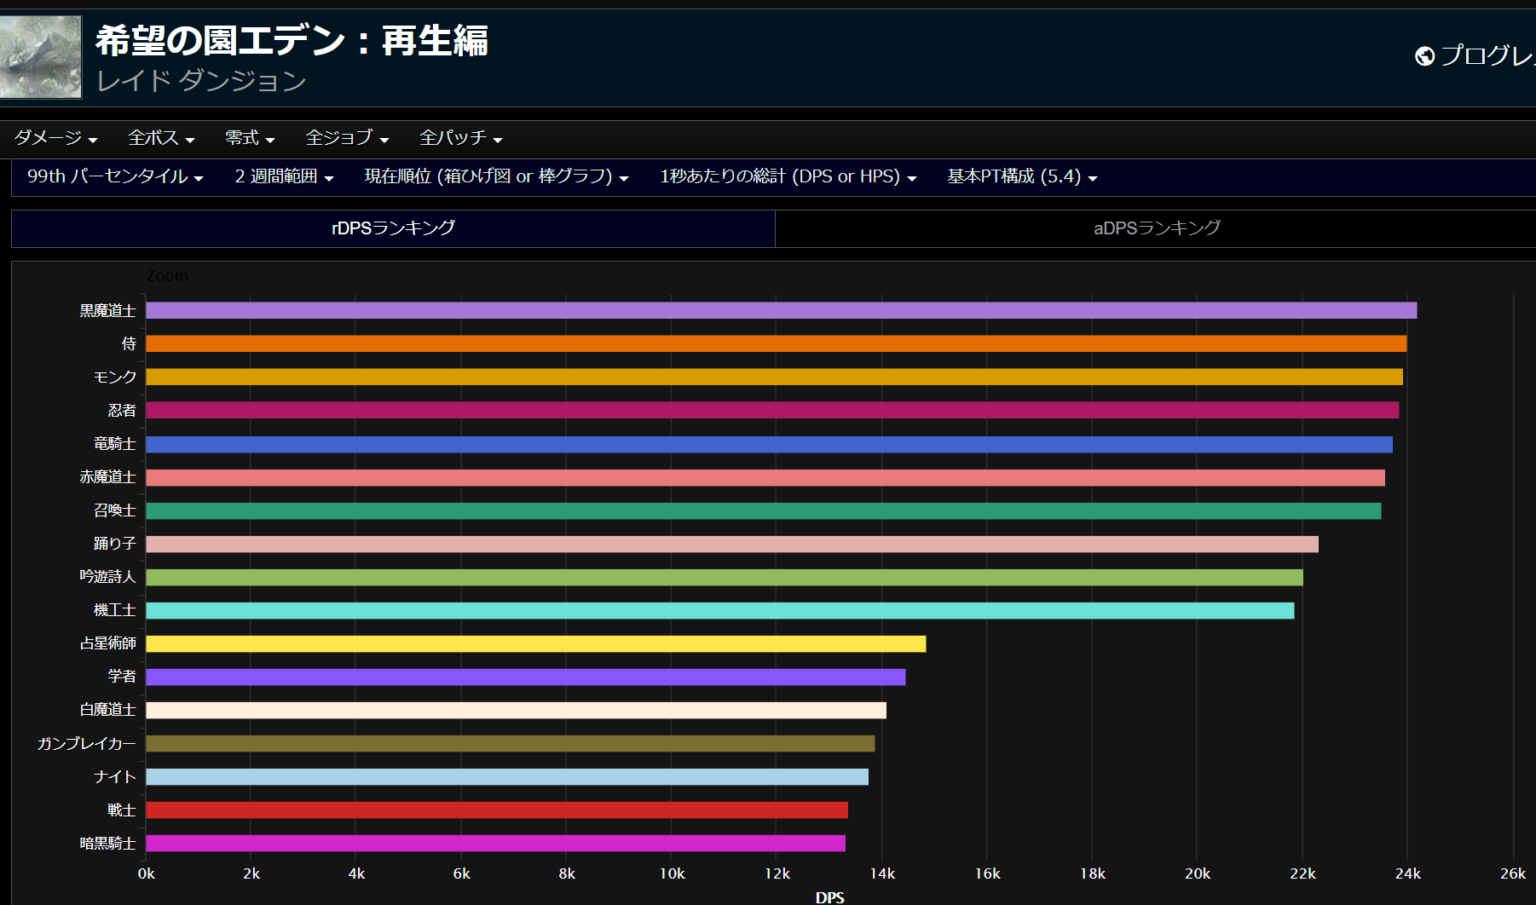
Task: Open the 2 週間範囲 time range dropdown
Action: click(x=283, y=177)
